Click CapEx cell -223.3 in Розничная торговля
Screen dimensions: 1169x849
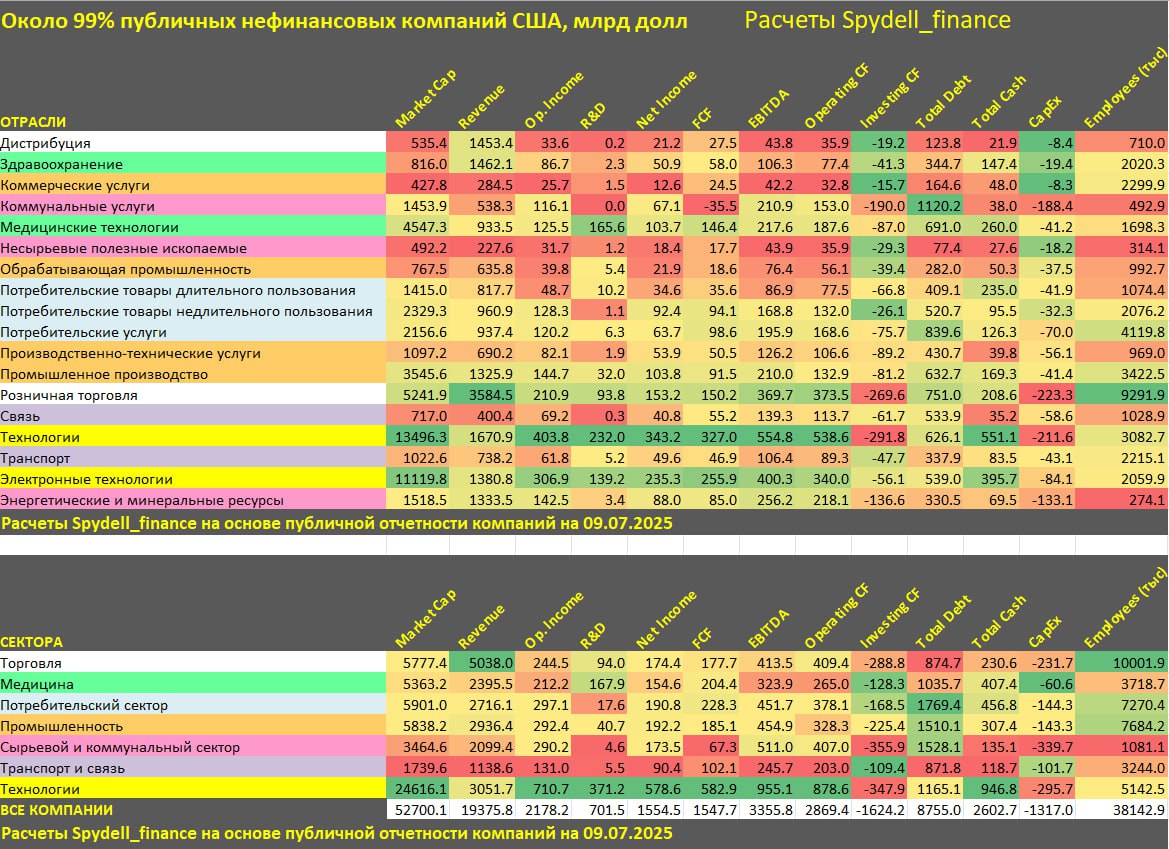click(x=1047, y=395)
